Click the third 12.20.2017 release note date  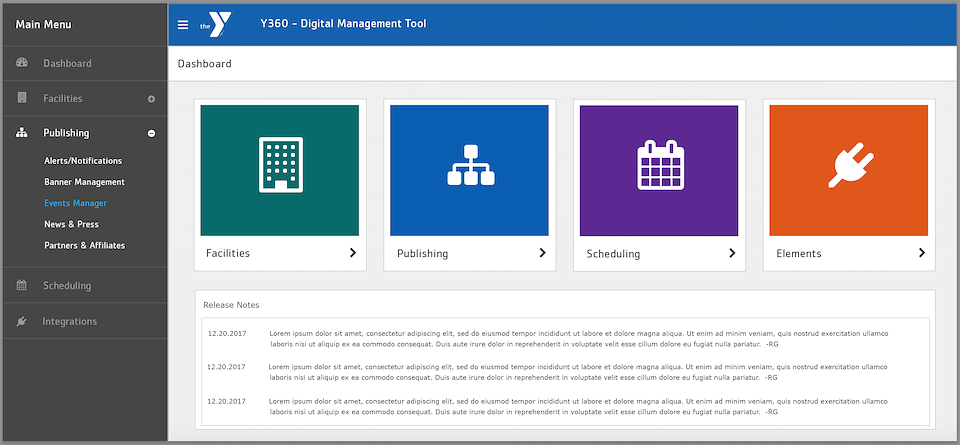coord(227,401)
